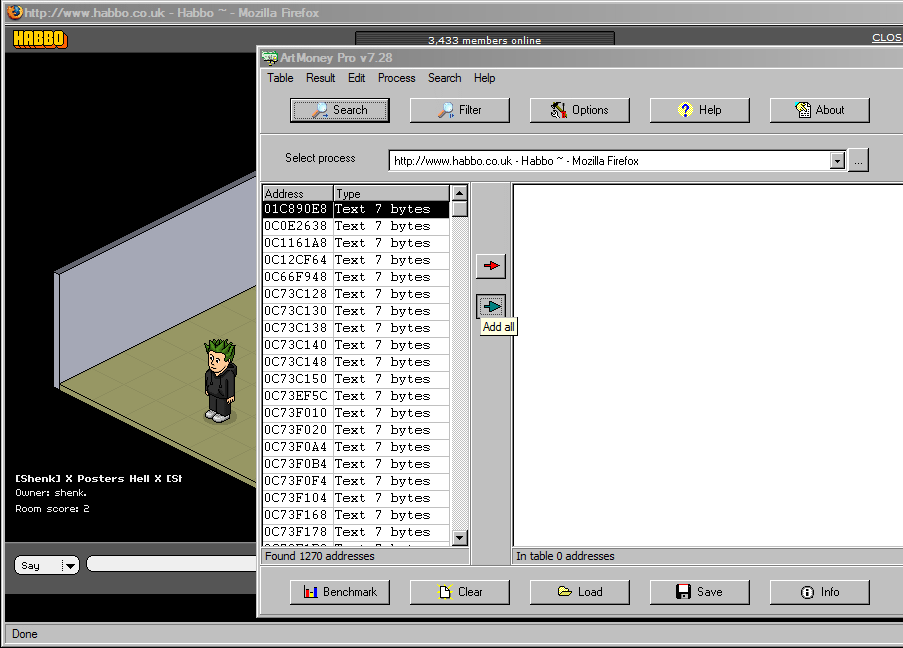
Task: Click the results list scrollbar thumb
Action: 459,209
